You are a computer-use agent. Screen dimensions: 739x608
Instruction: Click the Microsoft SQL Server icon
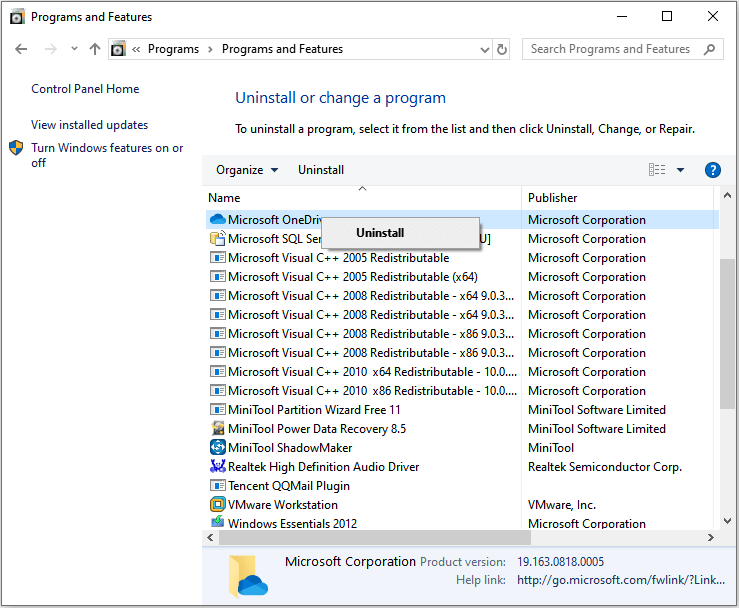point(217,238)
